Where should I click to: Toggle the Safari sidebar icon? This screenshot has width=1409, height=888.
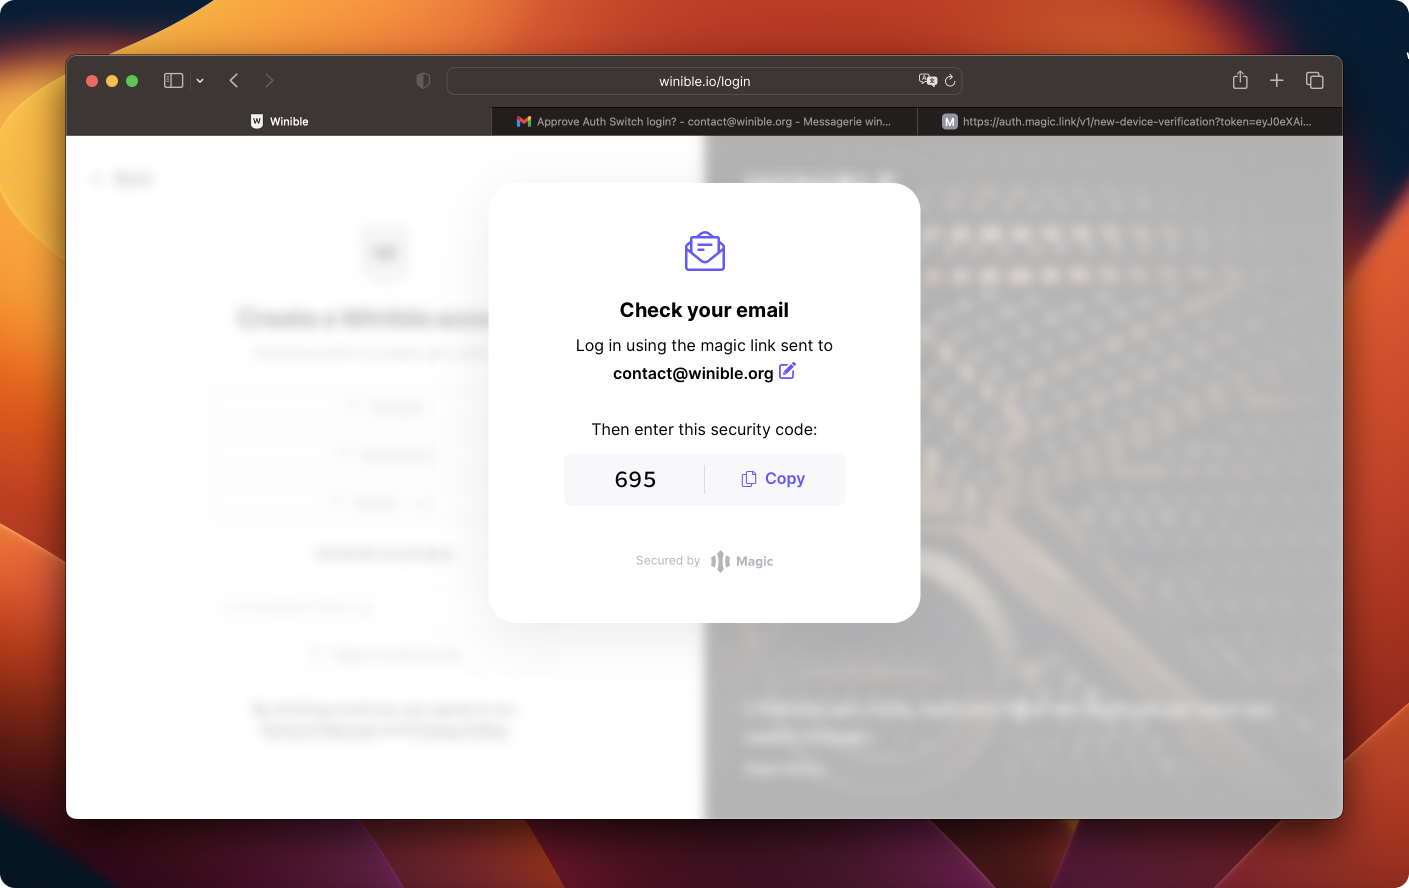point(173,81)
